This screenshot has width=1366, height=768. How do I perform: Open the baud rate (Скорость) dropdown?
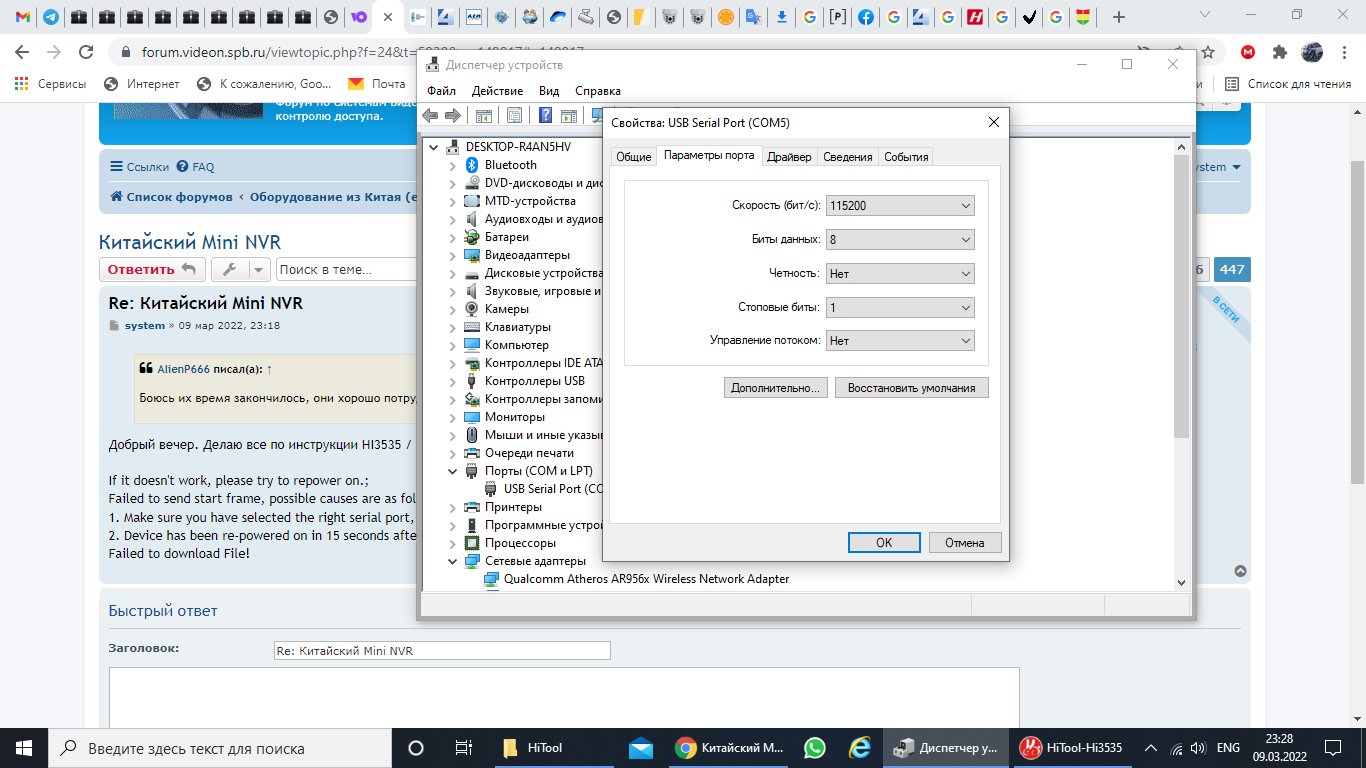click(x=900, y=205)
